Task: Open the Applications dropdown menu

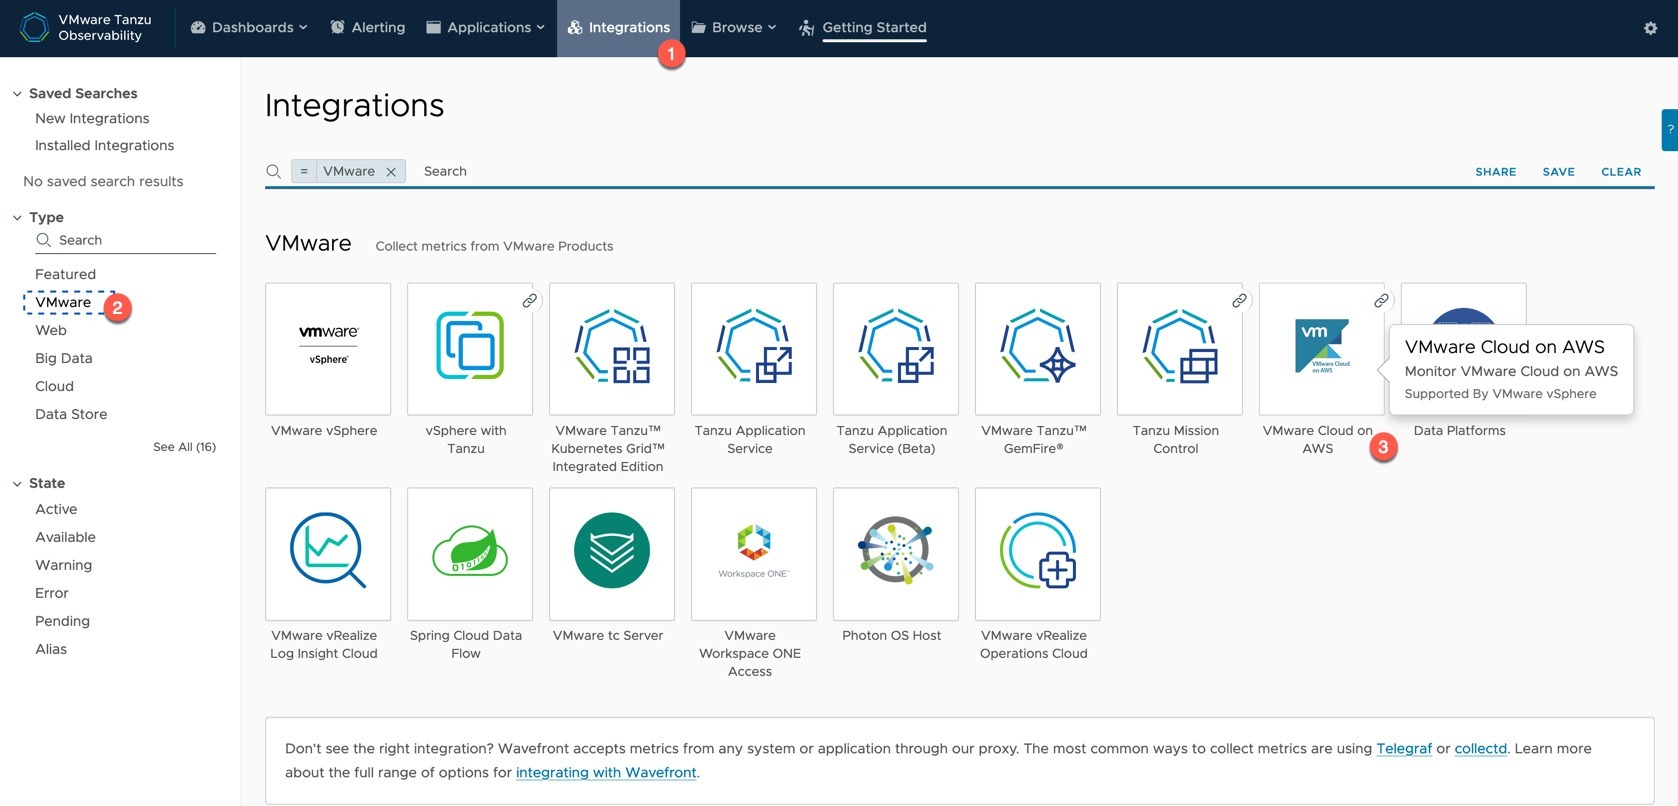Action: pyautogui.click(x=485, y=28)
